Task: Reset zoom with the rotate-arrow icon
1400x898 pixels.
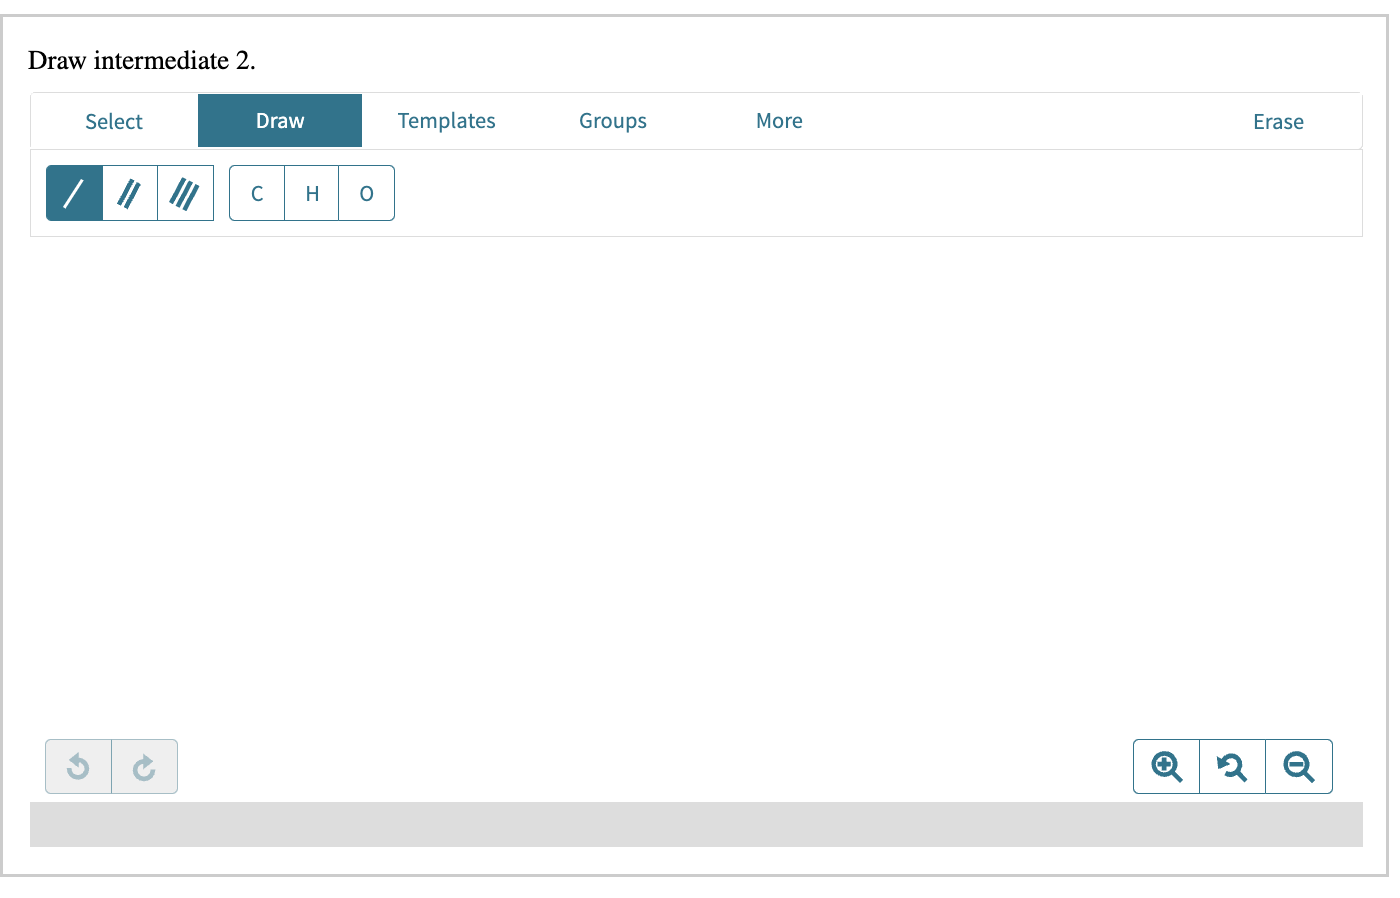Action: (1232, 766)
